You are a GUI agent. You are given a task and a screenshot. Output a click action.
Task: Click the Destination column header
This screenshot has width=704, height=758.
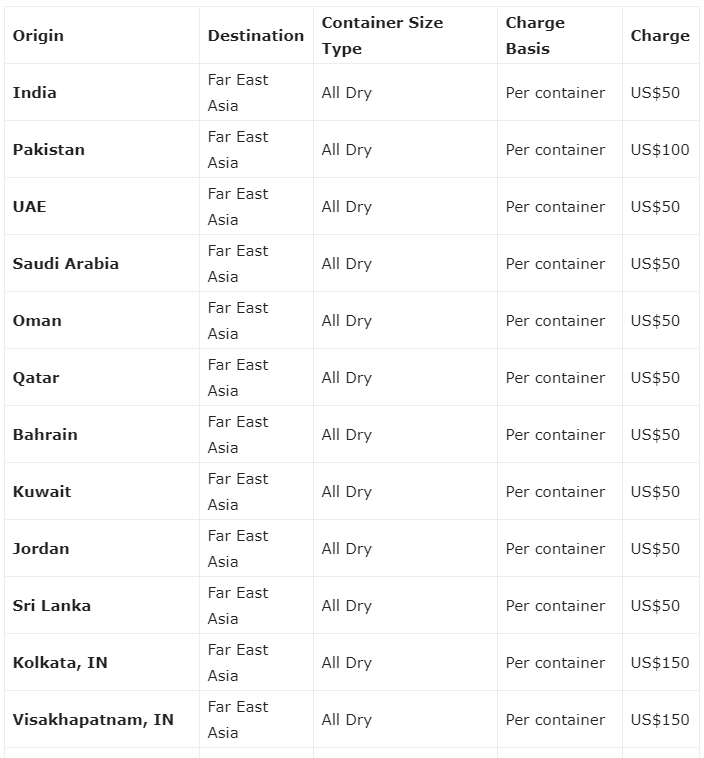pos(256,36)
